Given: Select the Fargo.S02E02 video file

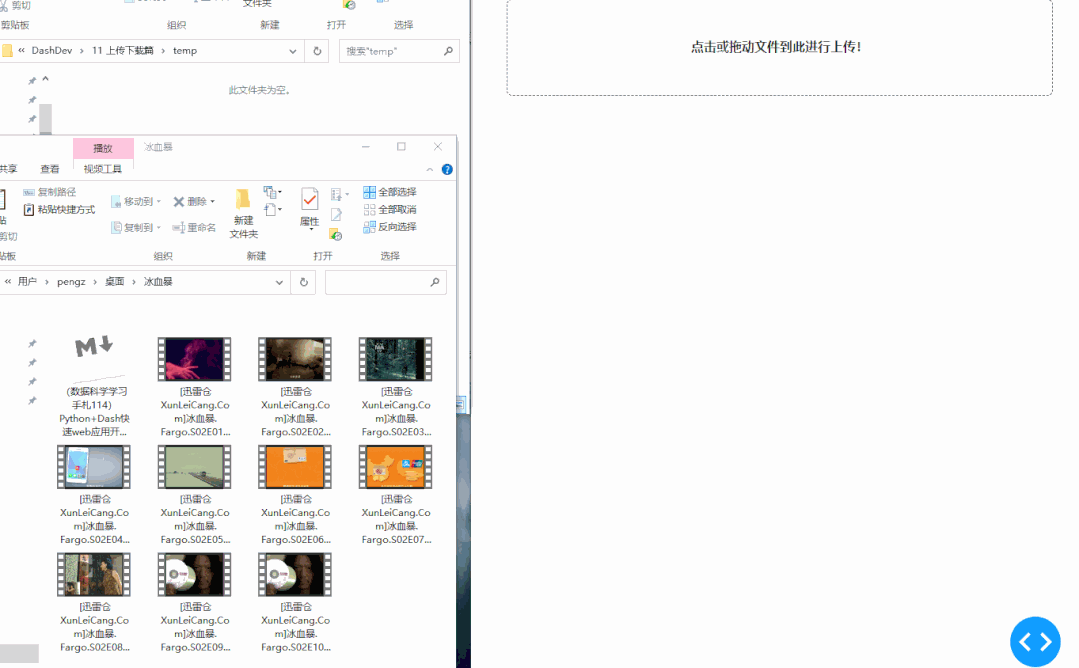Looking at the screenshot, I should [x=295, y=387].
